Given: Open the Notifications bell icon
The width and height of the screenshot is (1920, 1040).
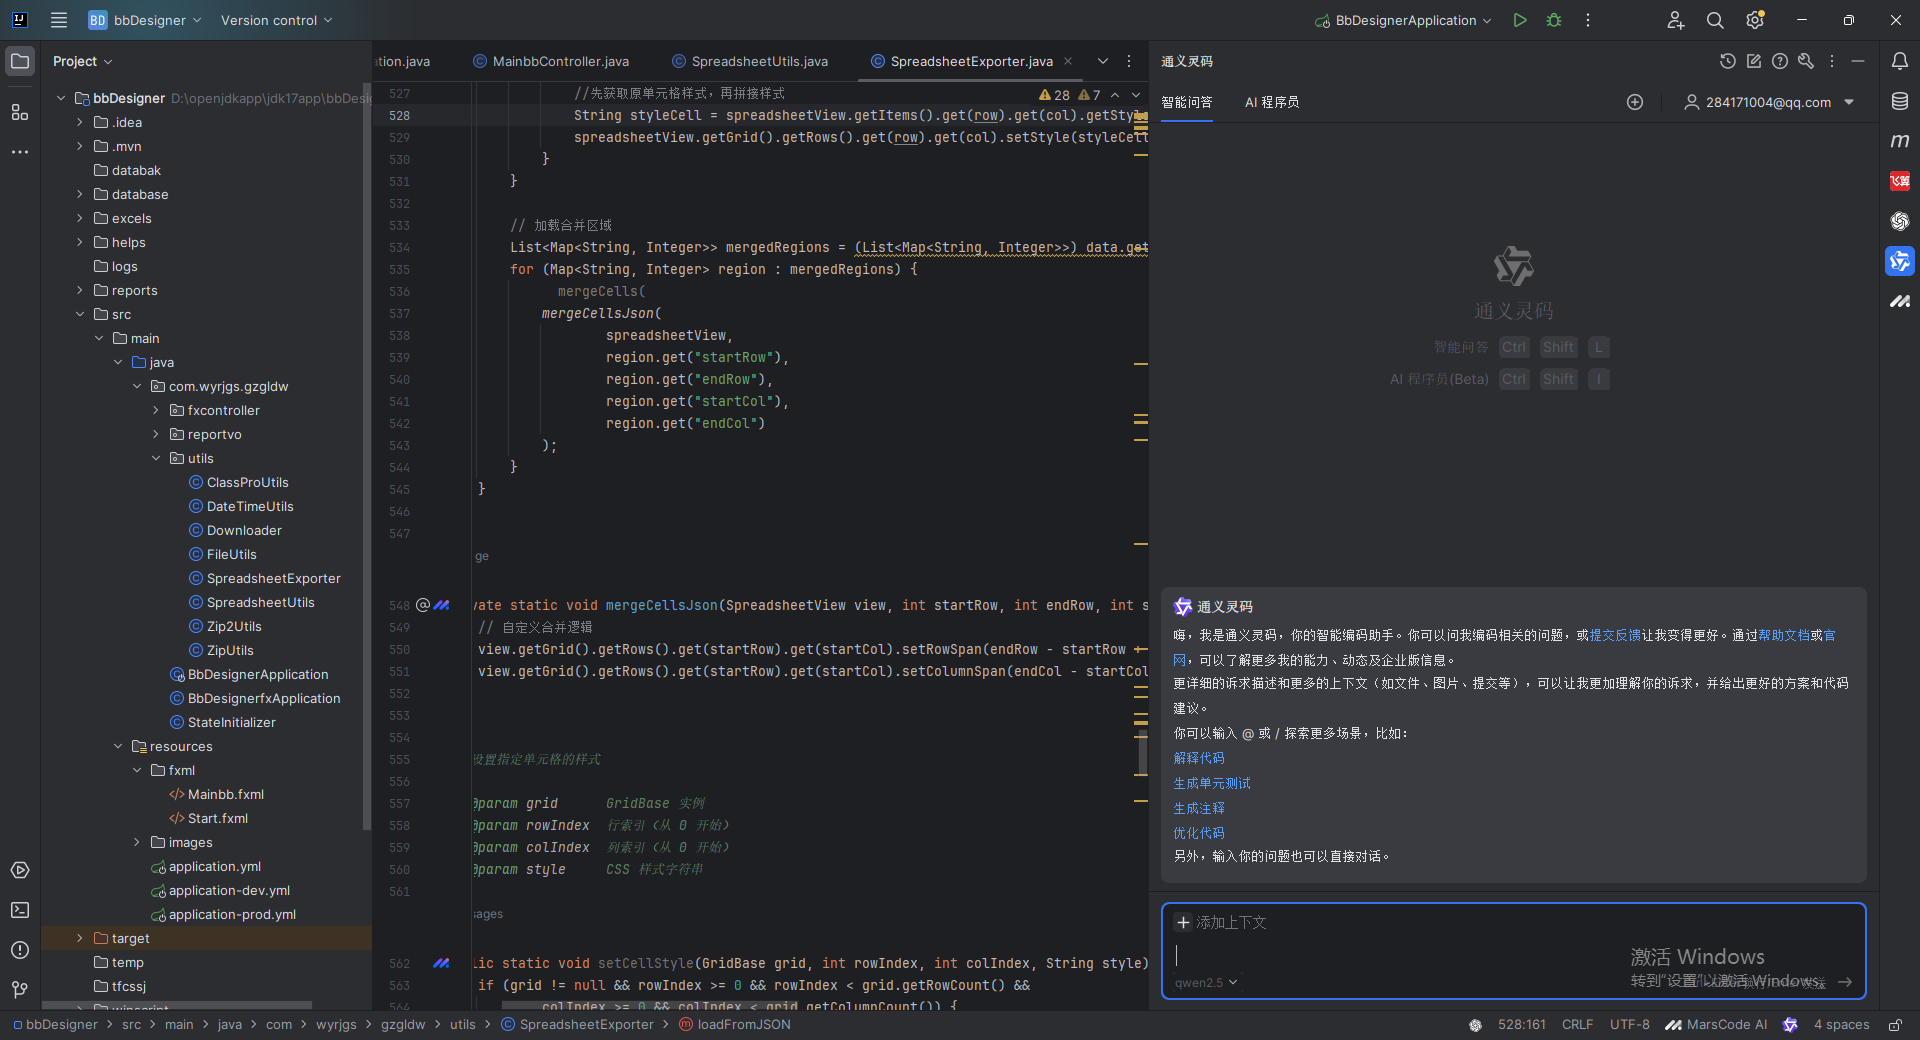Looking at the screenshot, I should [1900, 61].
